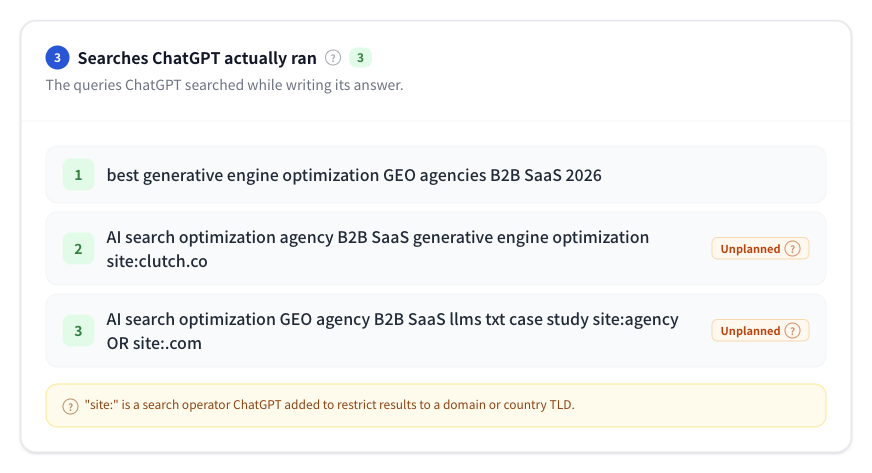Click subtitle 'The queries ChatGPT searched while writing'

coord(224,85)
